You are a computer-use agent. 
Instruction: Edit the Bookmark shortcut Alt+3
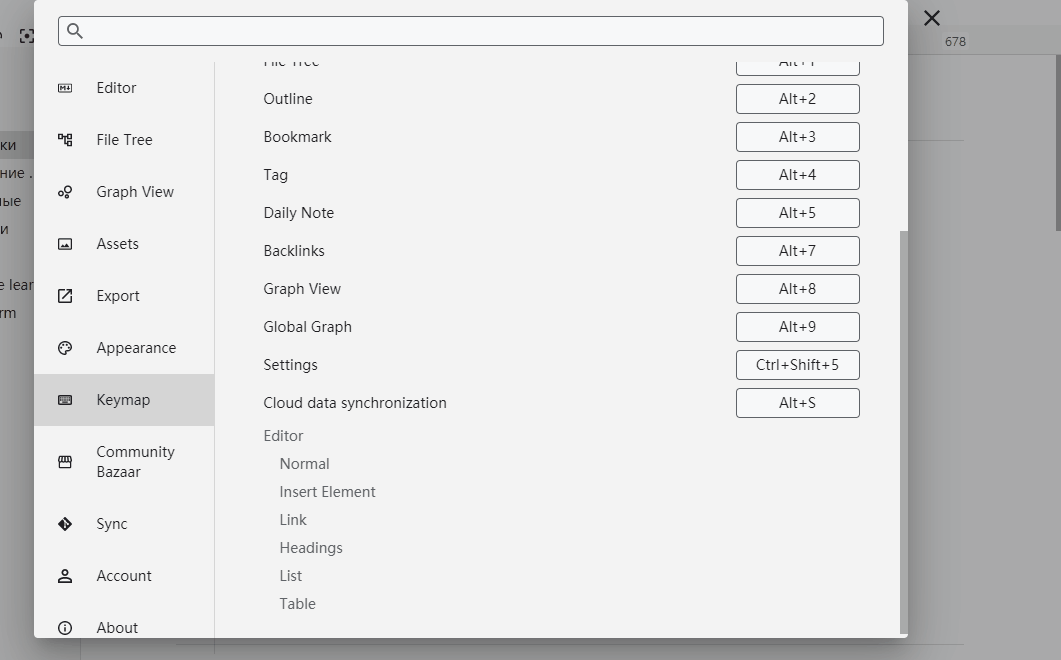798,137
